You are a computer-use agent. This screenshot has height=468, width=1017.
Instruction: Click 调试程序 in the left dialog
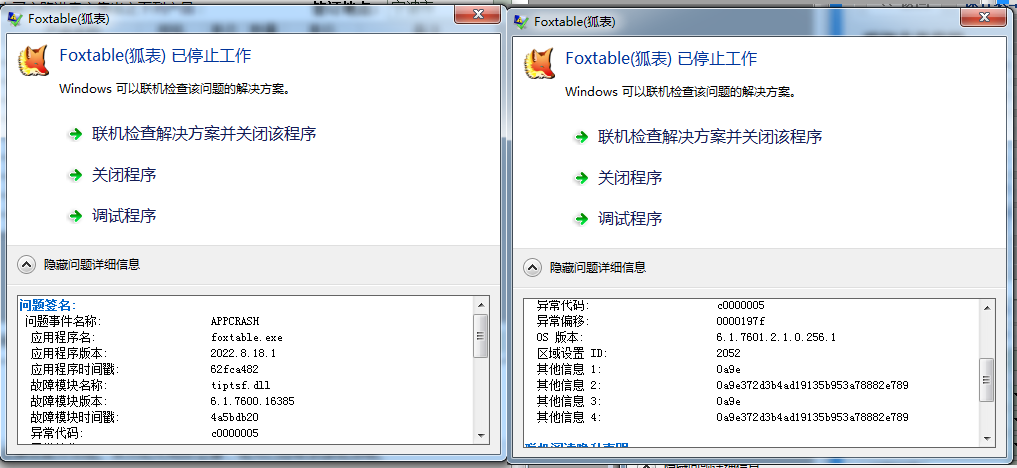pyautogui.click(x=124, y=216)
